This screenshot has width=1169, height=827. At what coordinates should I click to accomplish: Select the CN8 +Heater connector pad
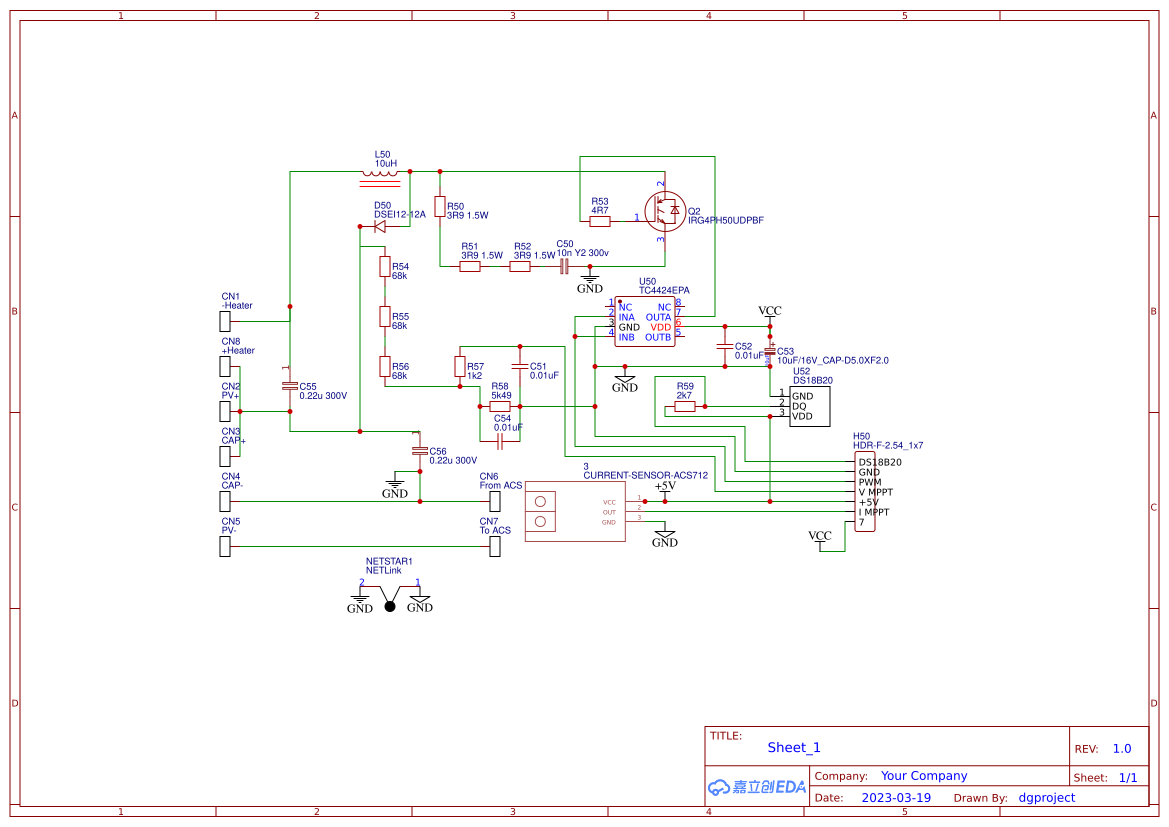point(225,366)
